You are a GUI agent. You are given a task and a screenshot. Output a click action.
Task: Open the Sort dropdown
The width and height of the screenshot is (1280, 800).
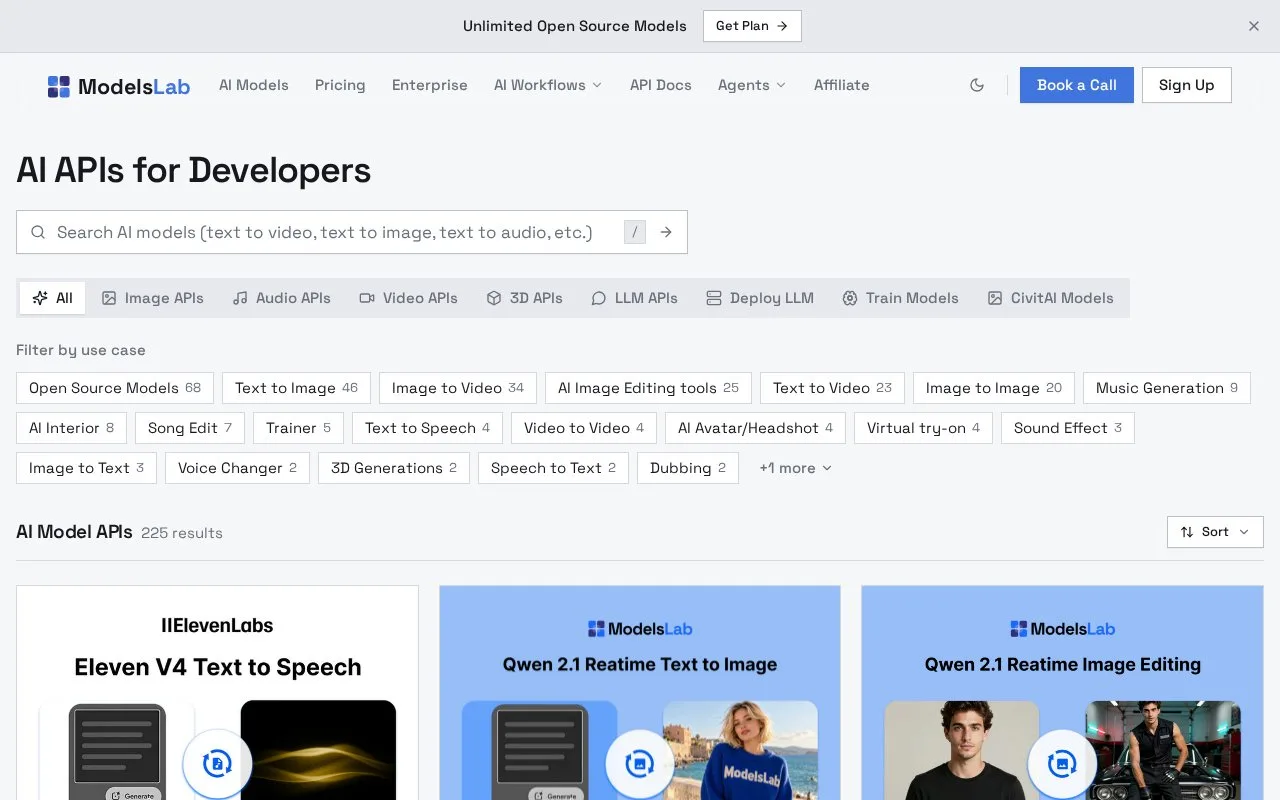click(x=1215, y=532)
